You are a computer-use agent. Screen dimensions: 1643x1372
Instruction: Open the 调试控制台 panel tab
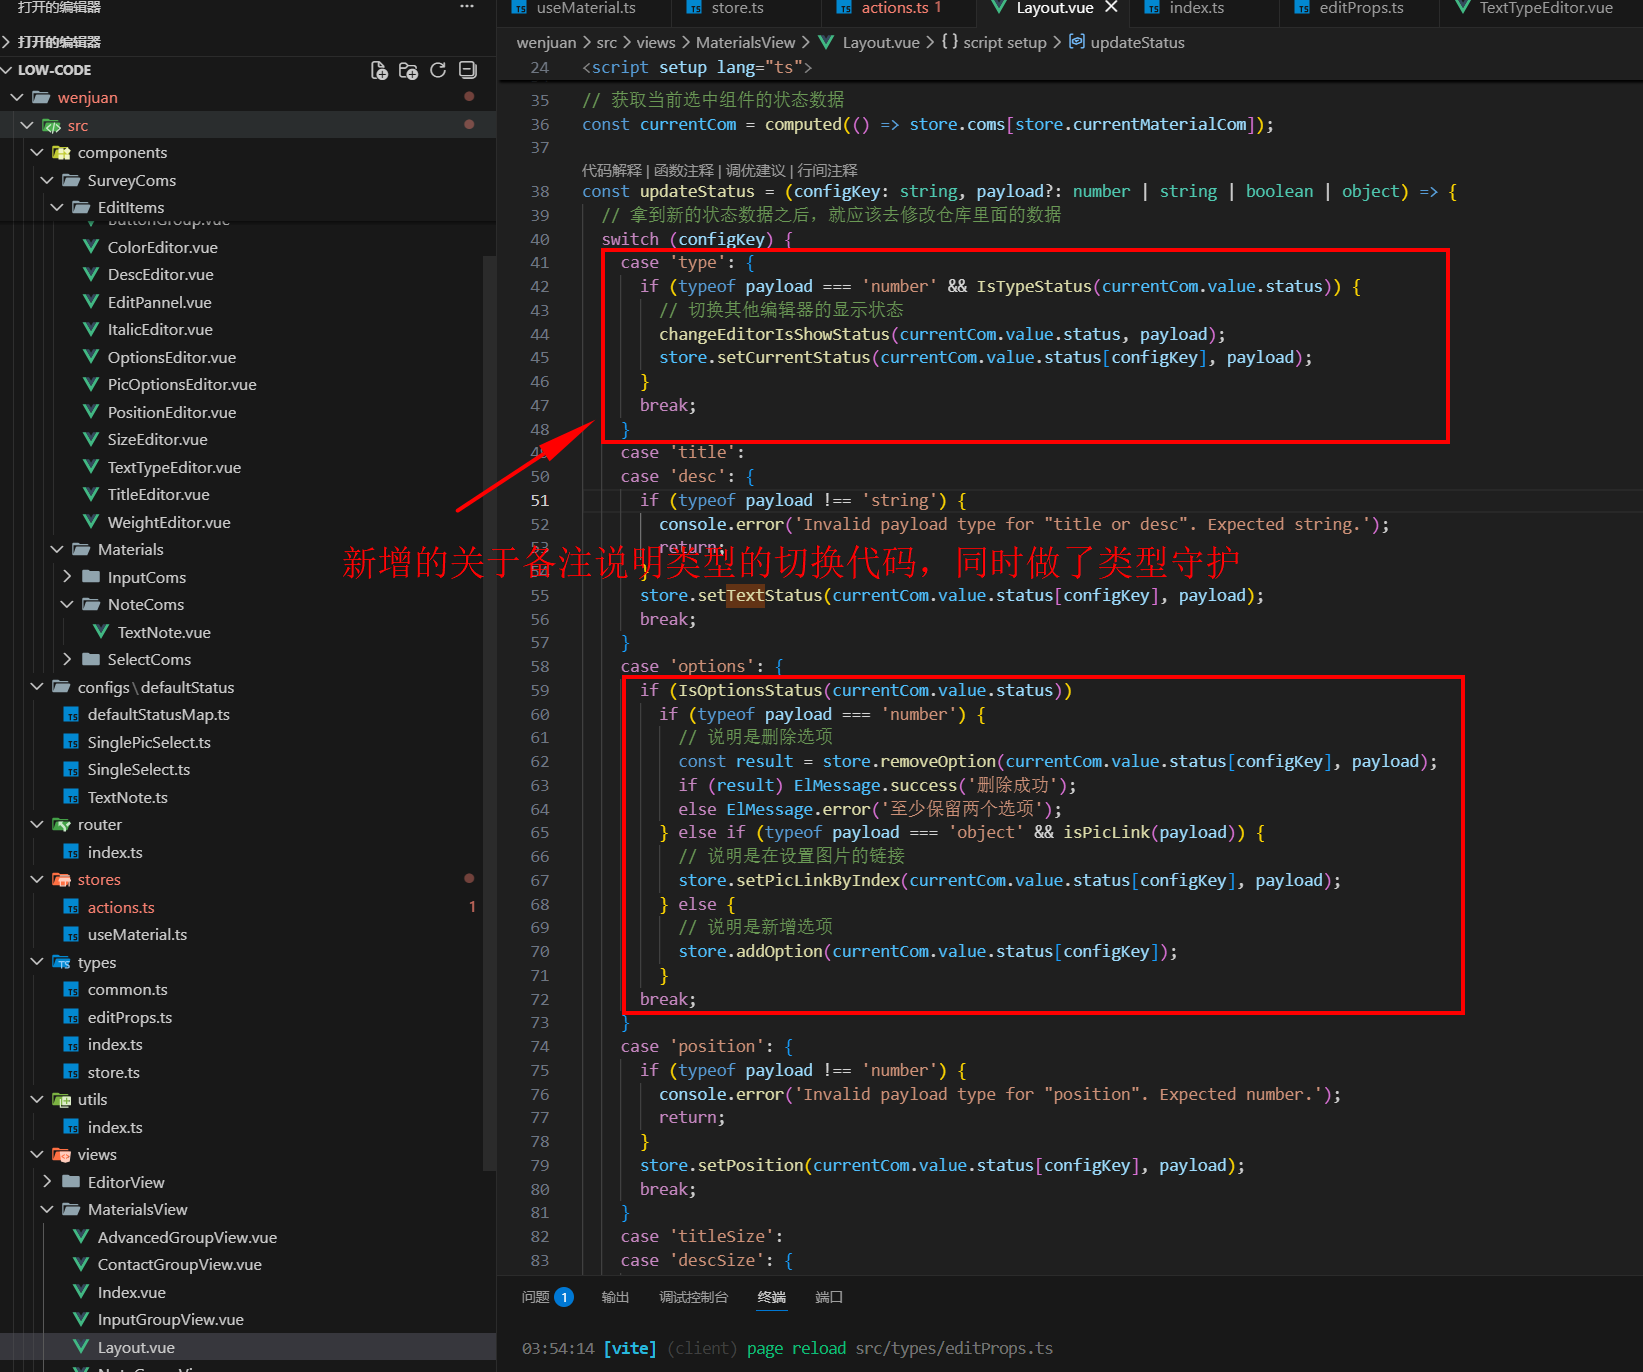(x=693, y=1297)
